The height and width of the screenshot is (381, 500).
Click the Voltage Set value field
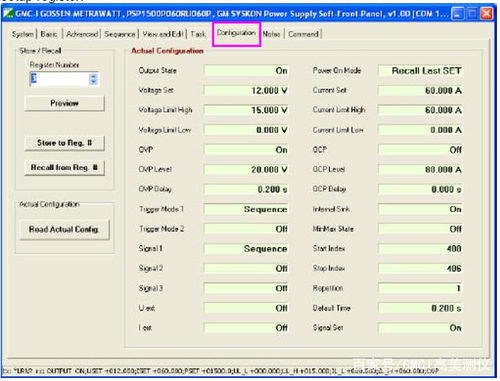(x=246, y=90)
